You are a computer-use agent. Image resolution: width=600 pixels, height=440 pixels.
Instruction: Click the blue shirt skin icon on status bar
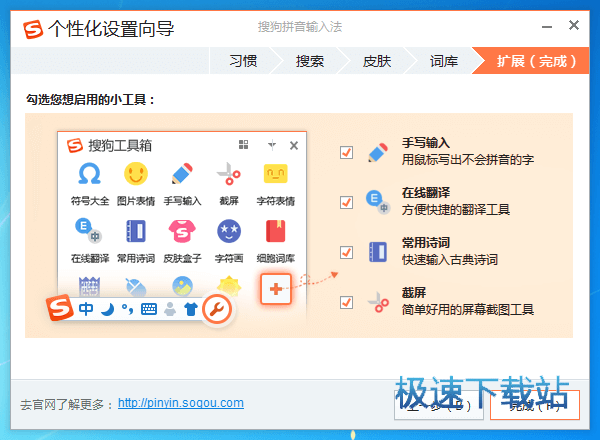(x=191, y=309)
